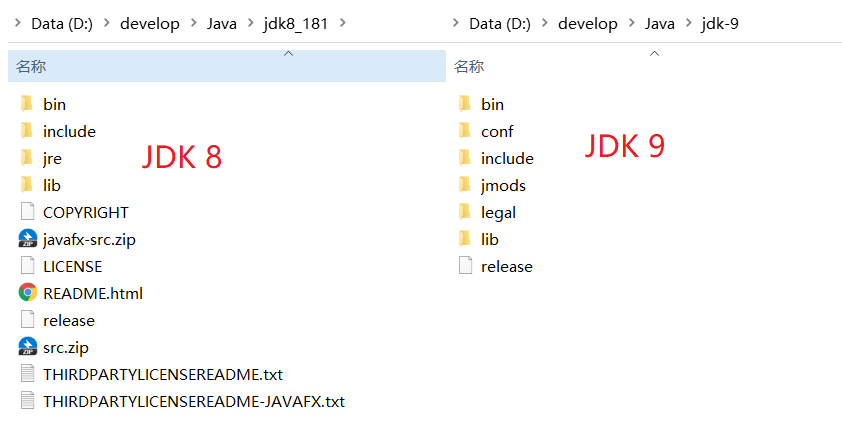
Task: Select the release file in JDK 9
Action: point(506,266)
